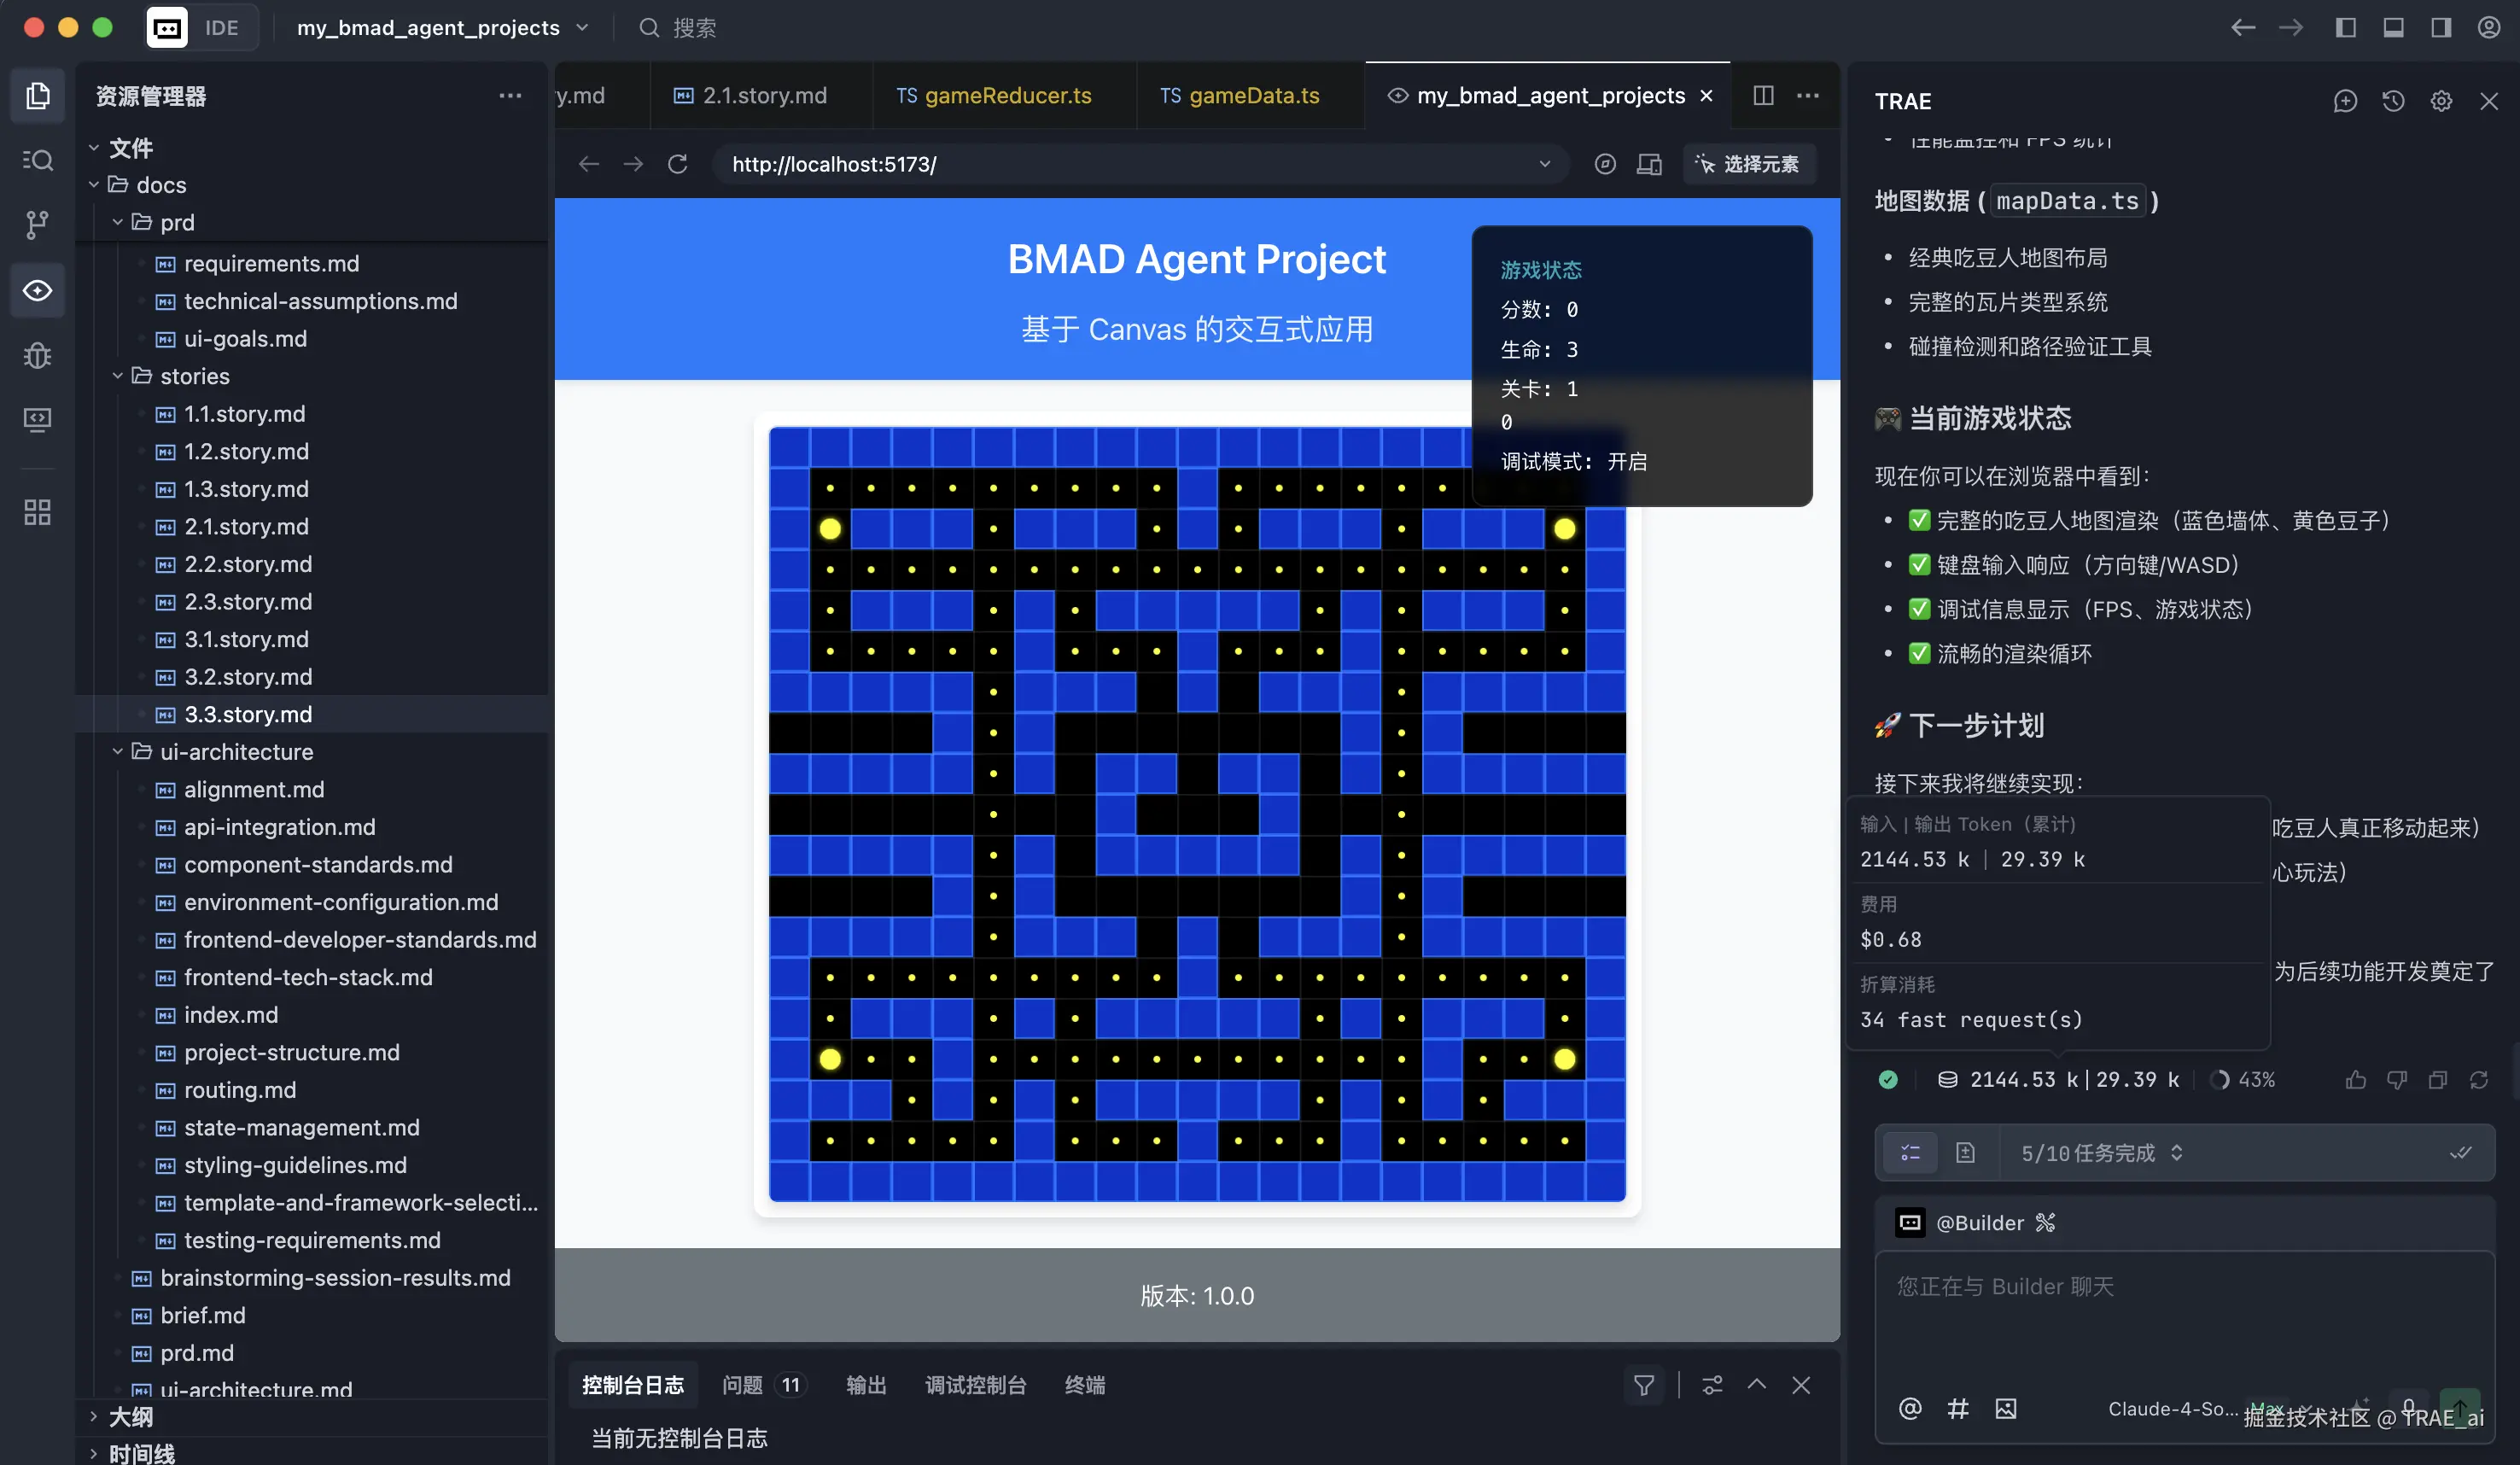2520x1465 pixels.
Task: Open 2.2.story.md in the file tree
Action: [x=248, y=564]
